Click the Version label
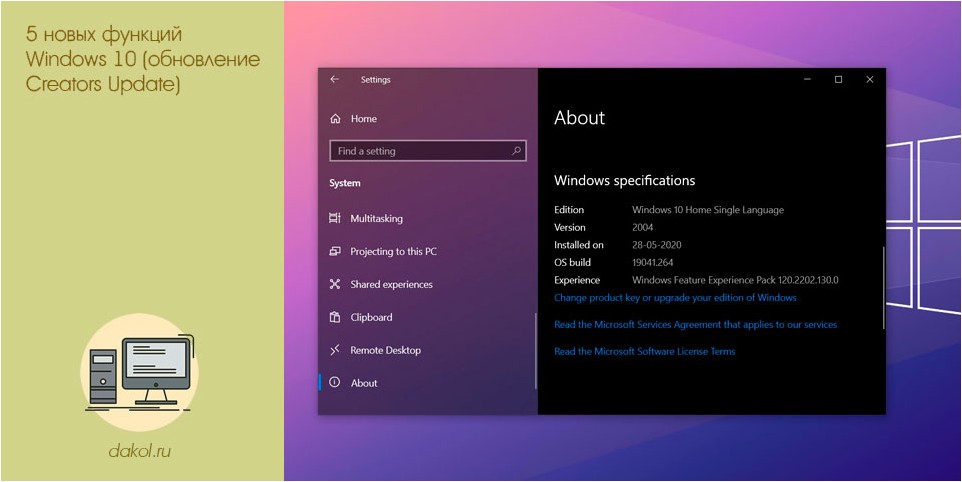 569,227
